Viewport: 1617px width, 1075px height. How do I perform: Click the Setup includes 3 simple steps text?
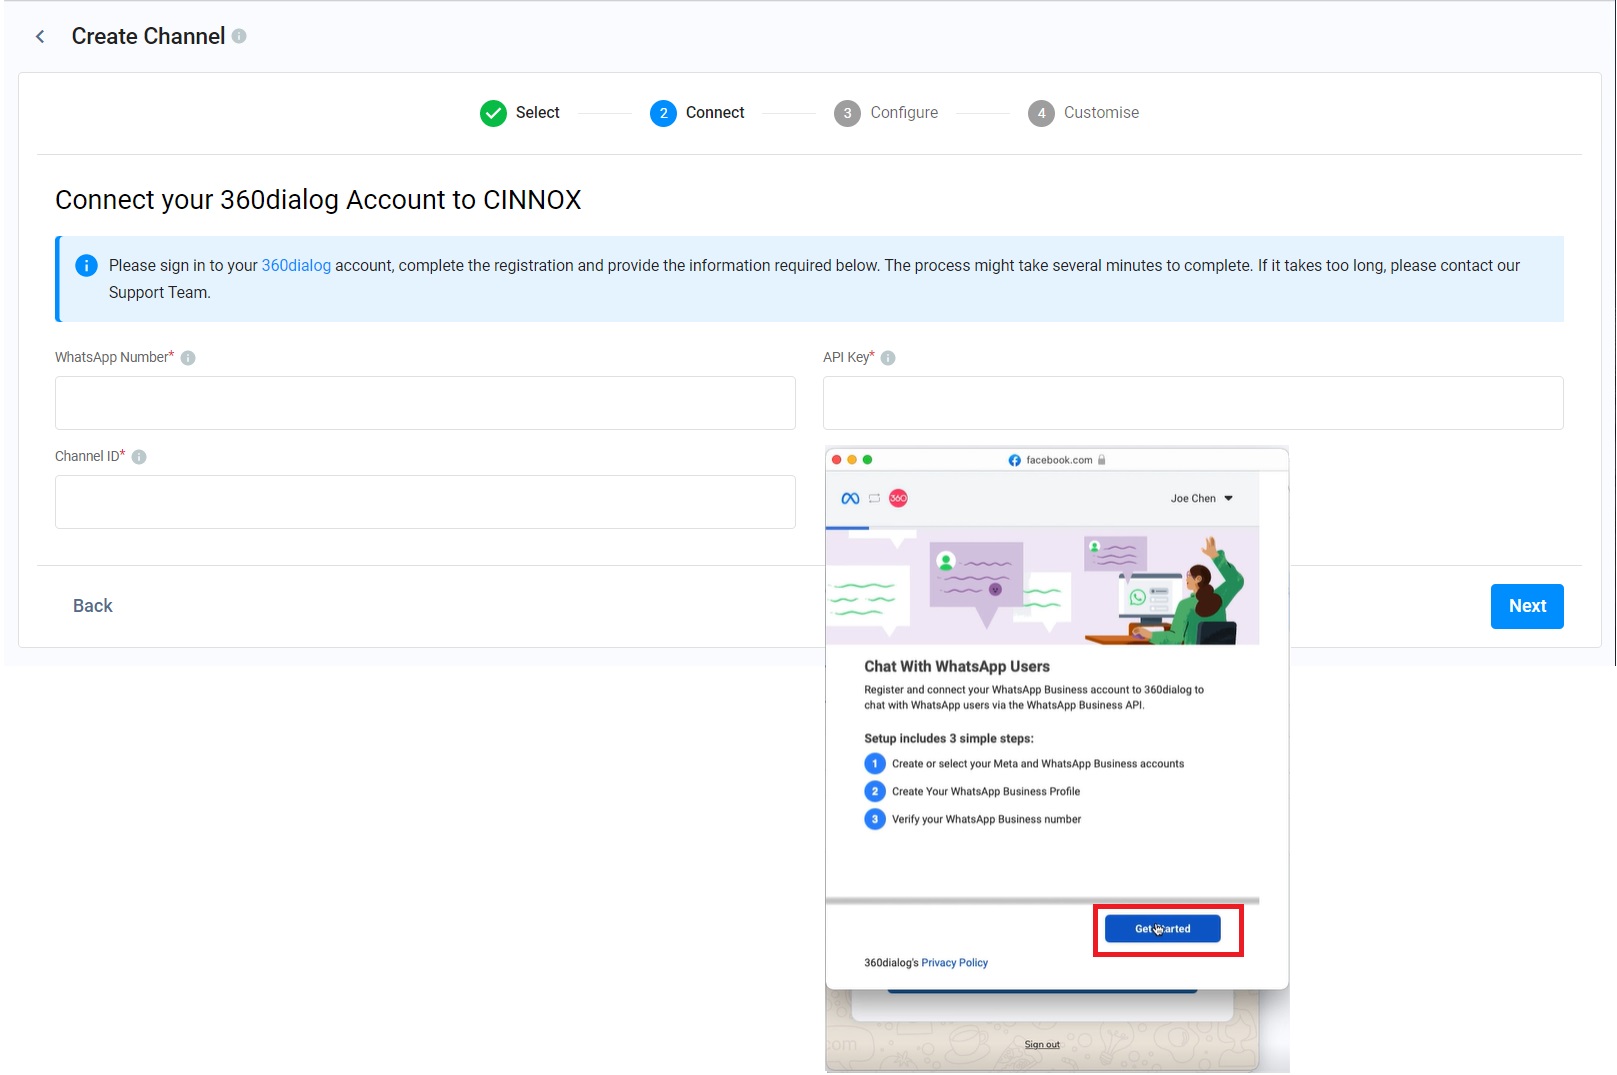click(949, 739)
